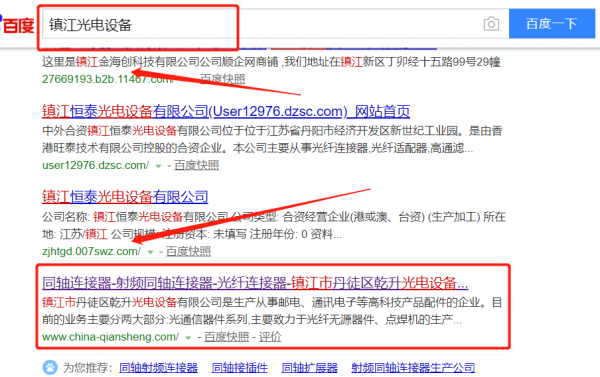Screen dimensions: 600x377
Task: Open the short 镇江恒泰光电设备有限公司 result title
Action: pos(125,197)
